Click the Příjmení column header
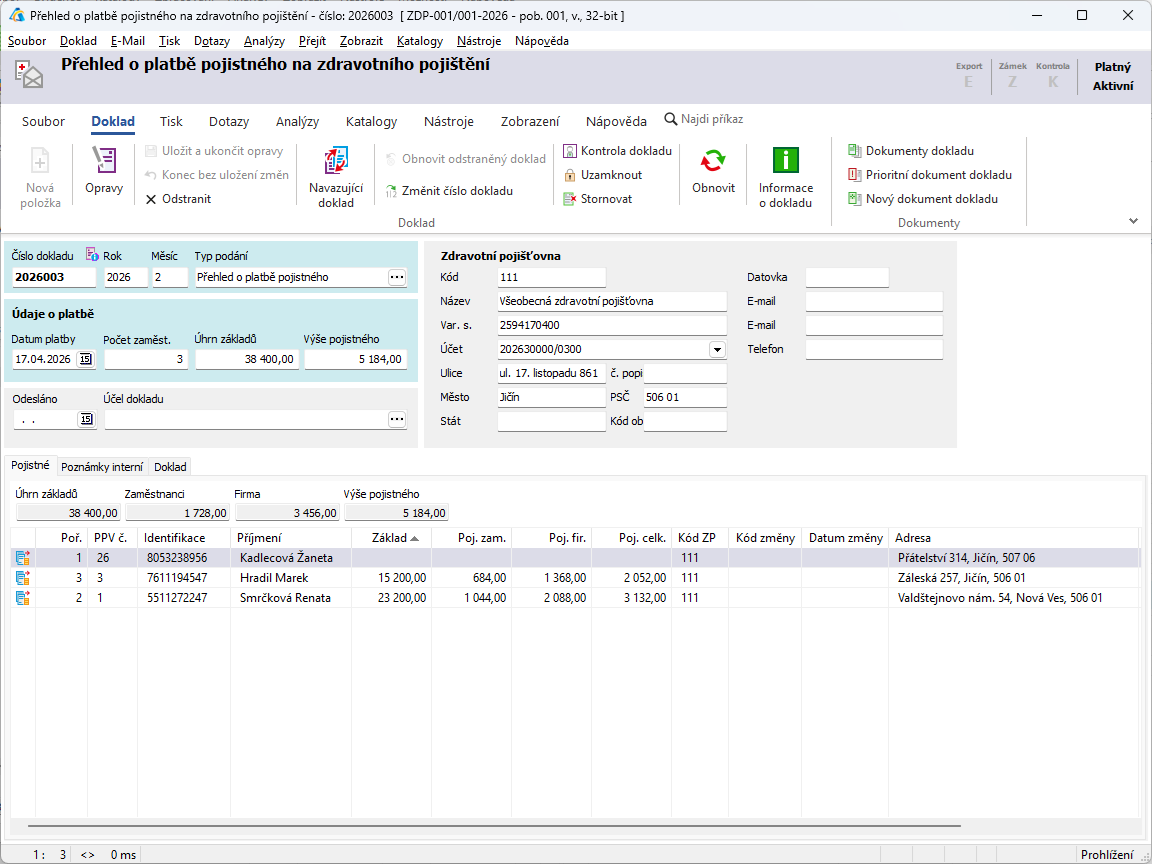Viewport: 1152px width, 864px height. [x=291, y=538]
